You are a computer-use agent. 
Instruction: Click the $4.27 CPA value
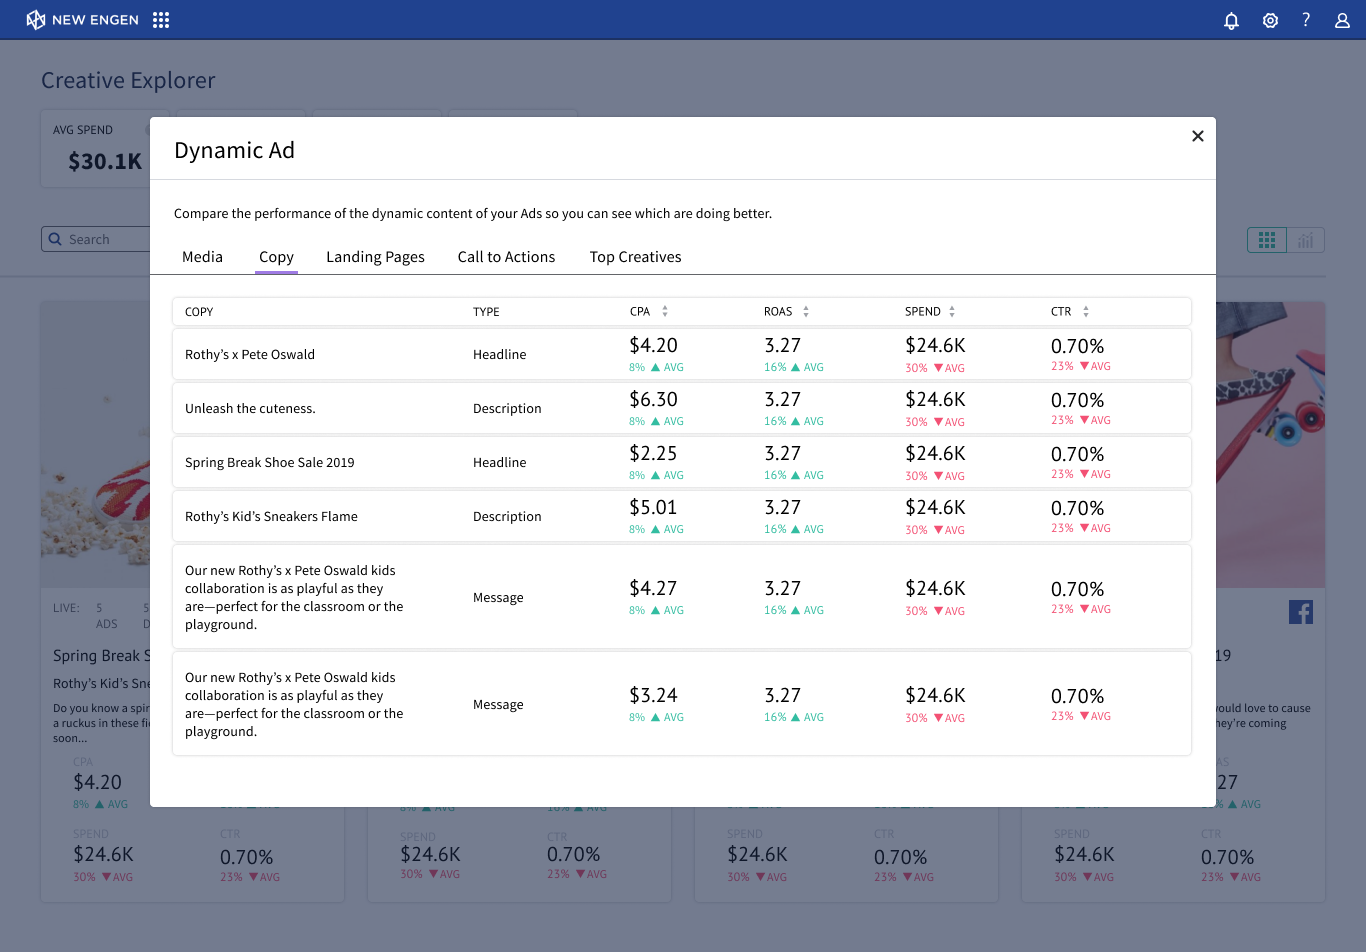(x=653, y=588)
